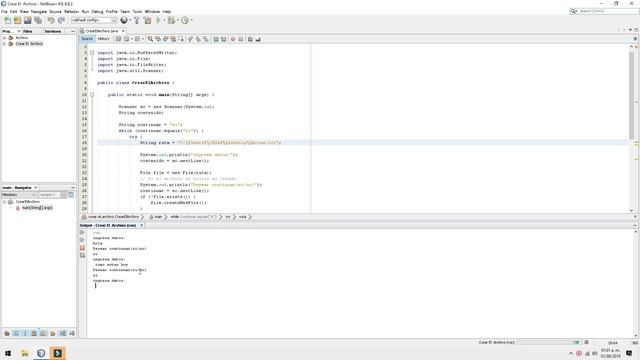Cancel the running process in status bar
This screenshot has width=640, height=360.
pos(587,342)
